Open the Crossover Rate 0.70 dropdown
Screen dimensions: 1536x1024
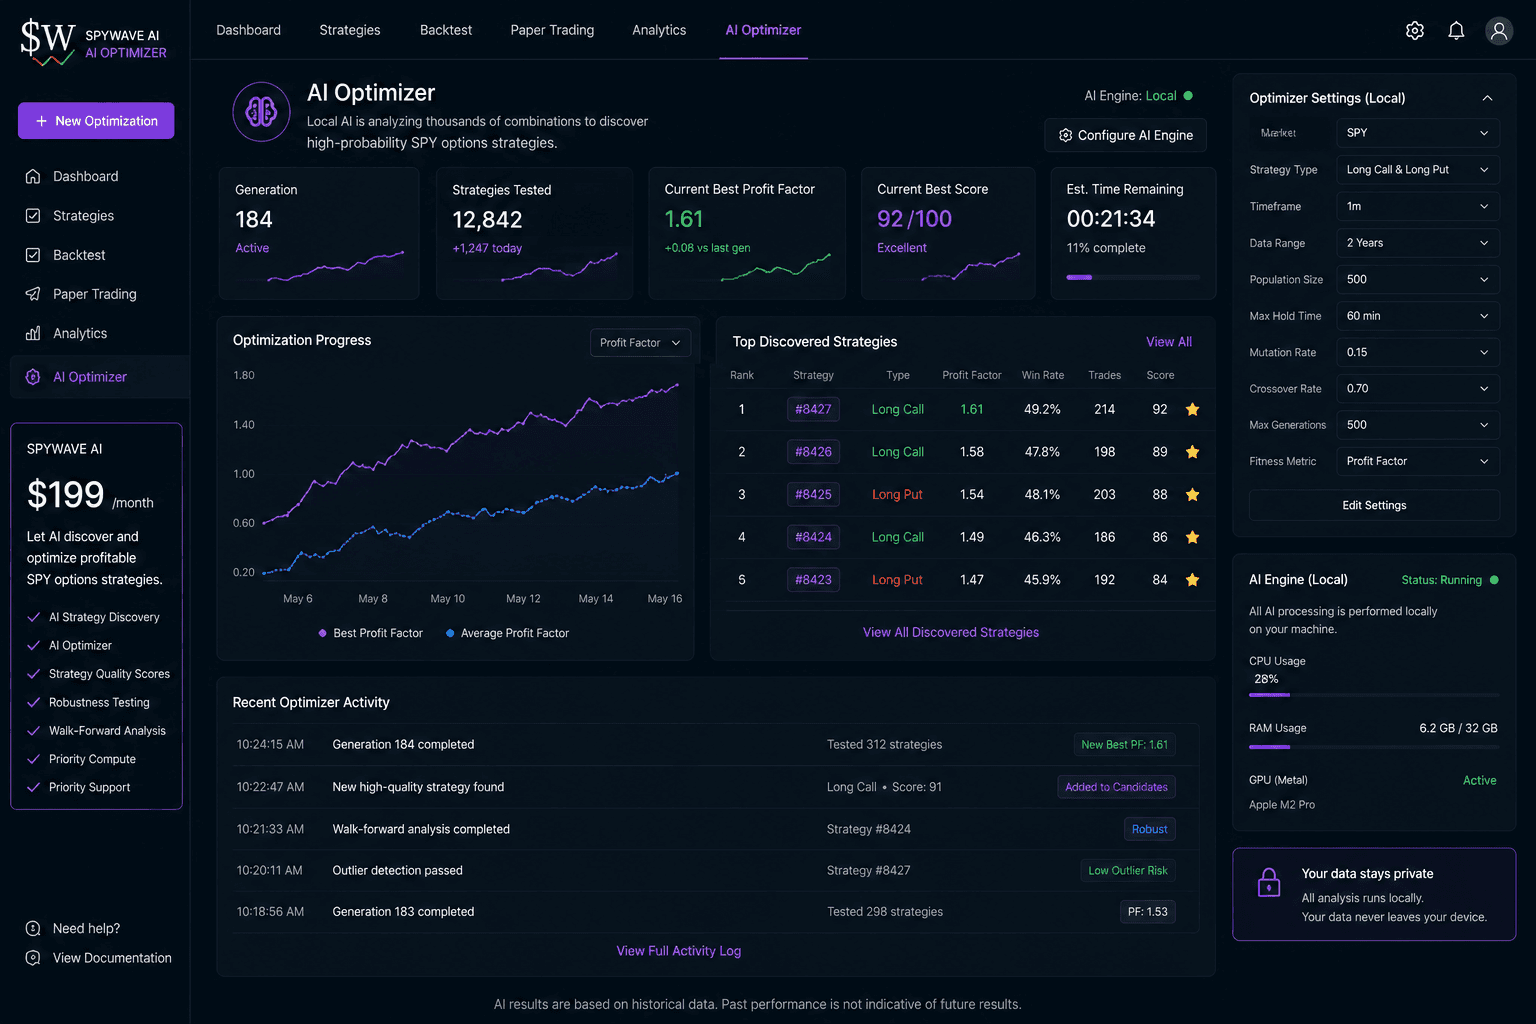click(1417, 388)
